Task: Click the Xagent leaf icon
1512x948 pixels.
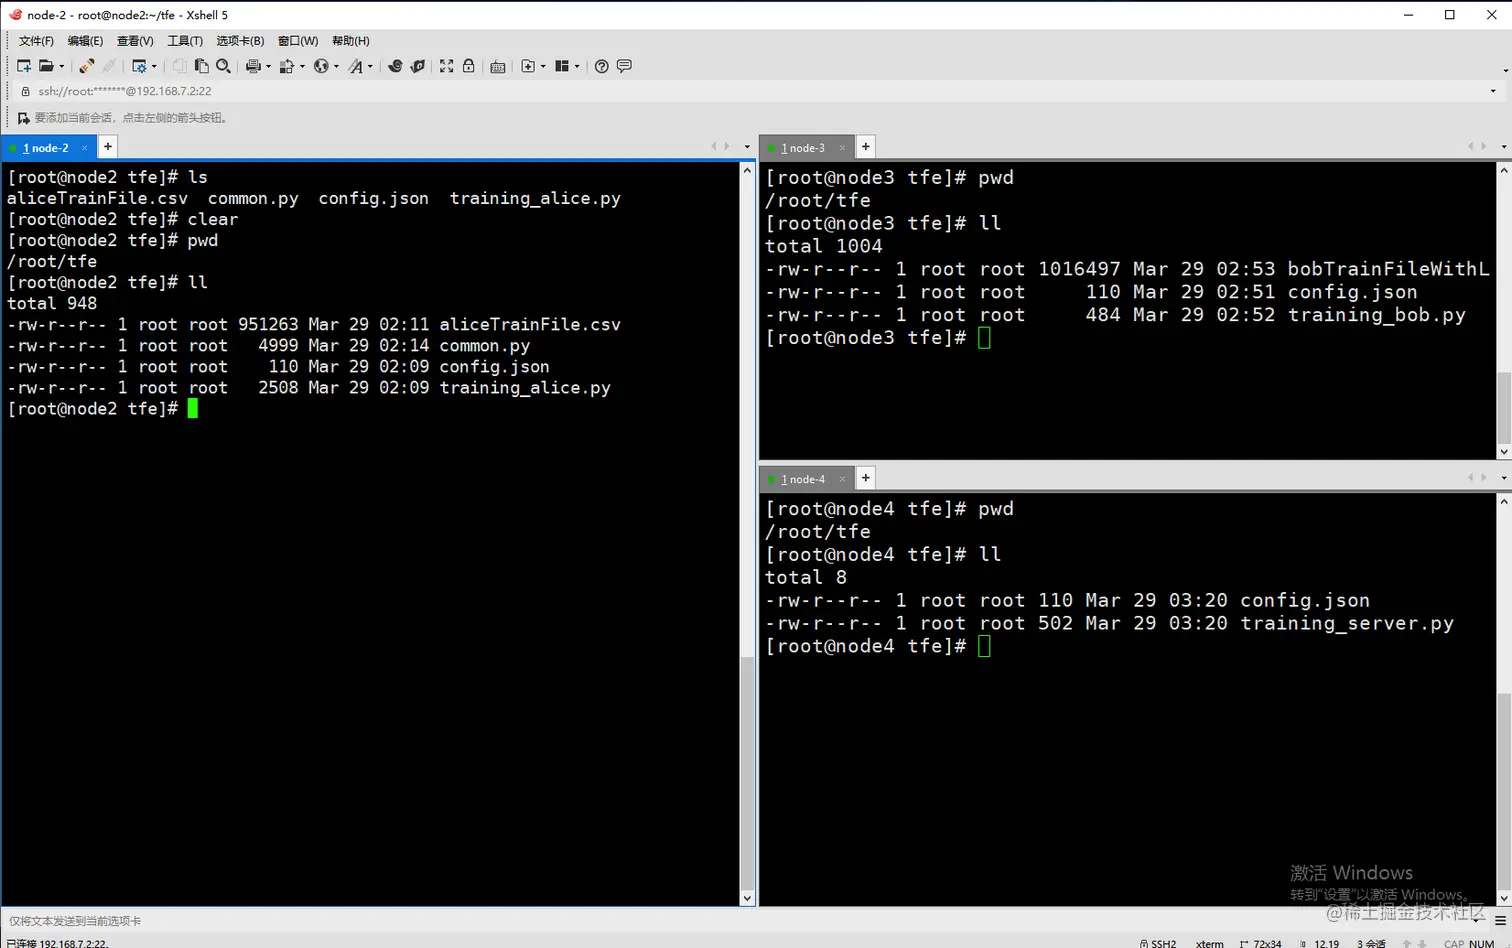Action: (x=418, y=66)
